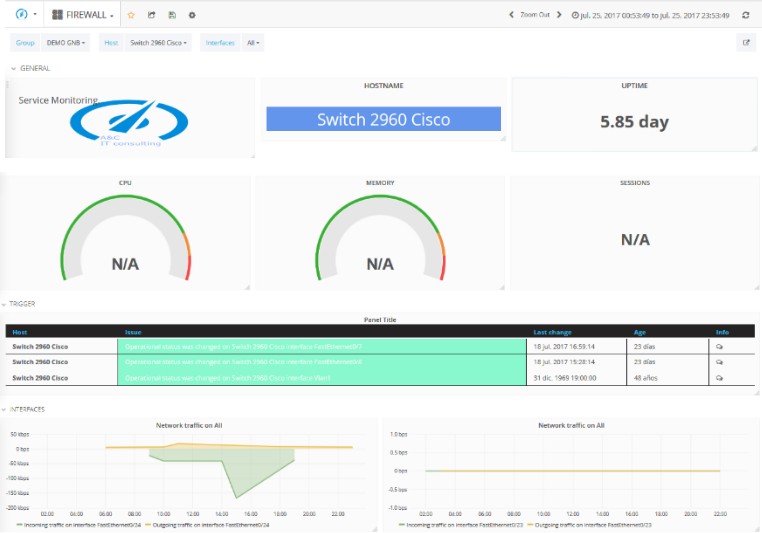
Task: Open info comment for FastEthernet0/7 trigger
Action: (719, 347)
